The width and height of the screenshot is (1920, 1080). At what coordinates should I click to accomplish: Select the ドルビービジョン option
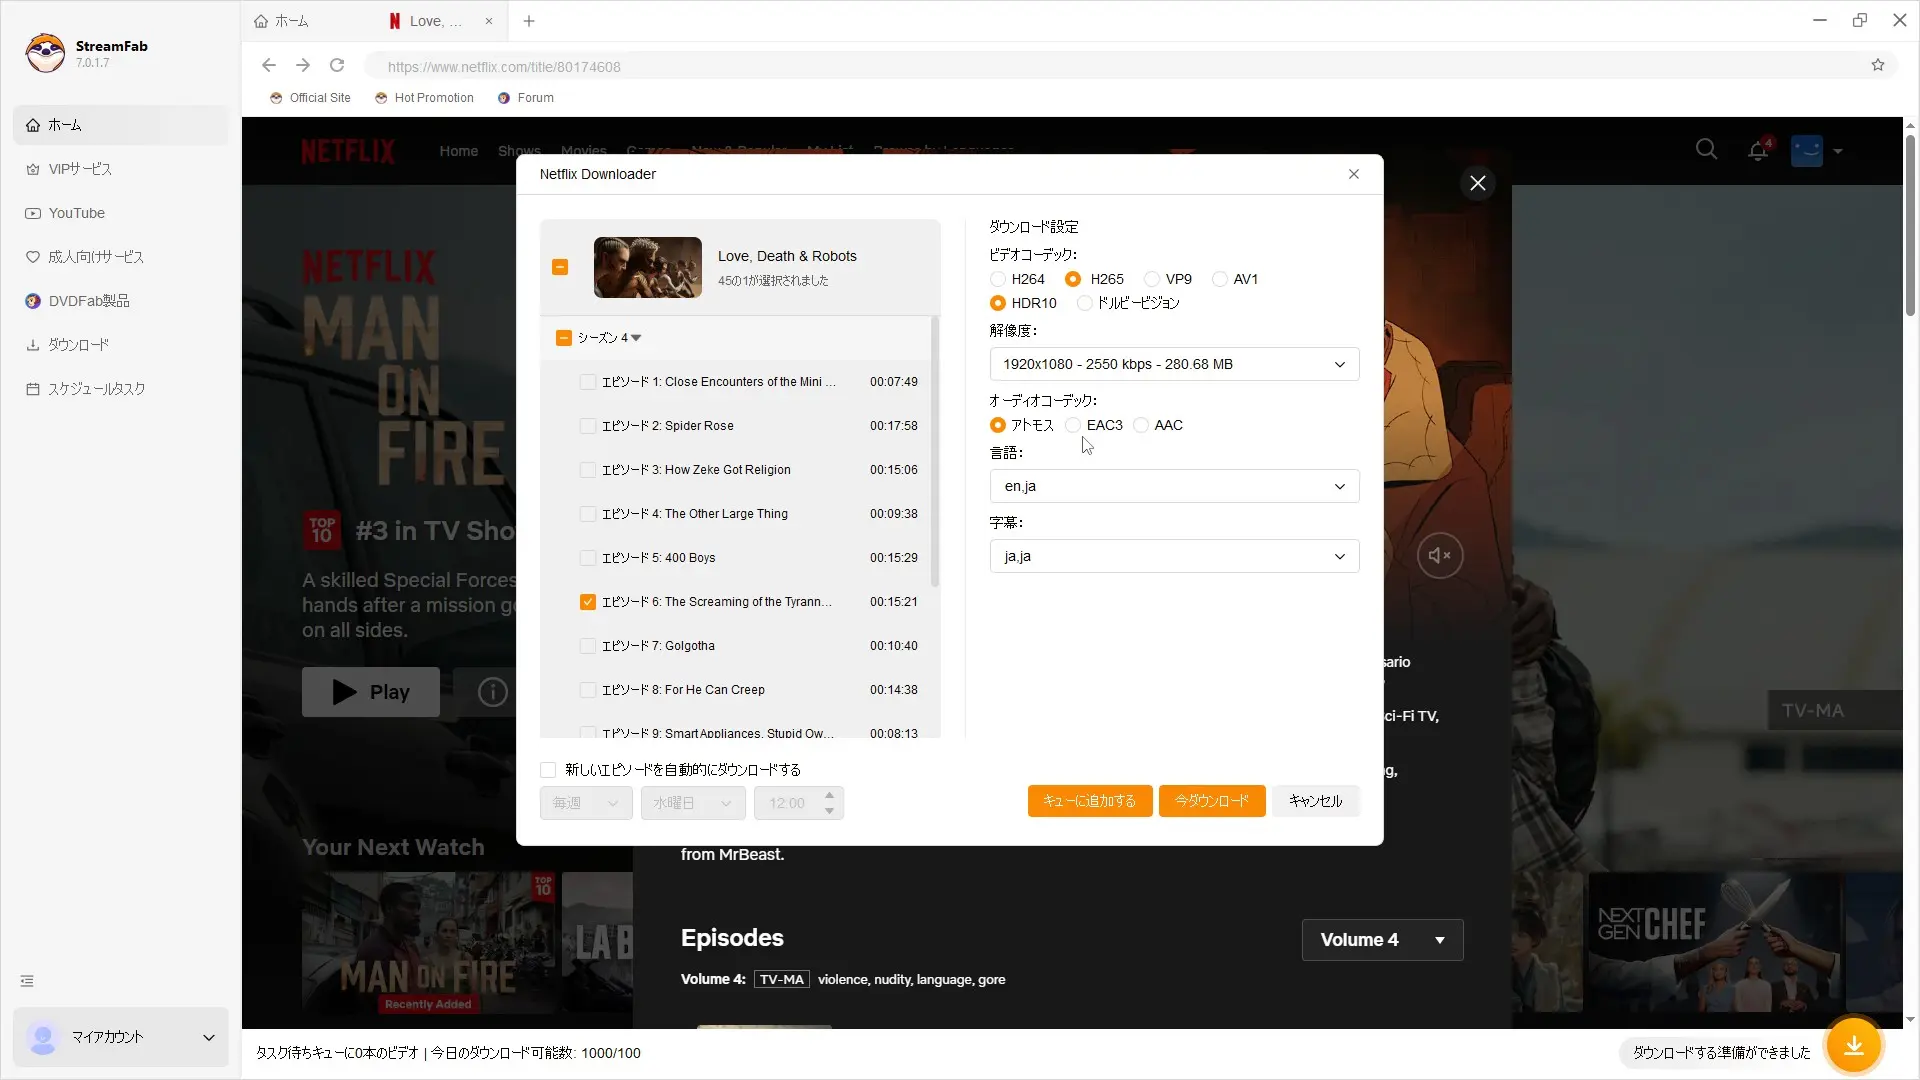click(1084, 303)
